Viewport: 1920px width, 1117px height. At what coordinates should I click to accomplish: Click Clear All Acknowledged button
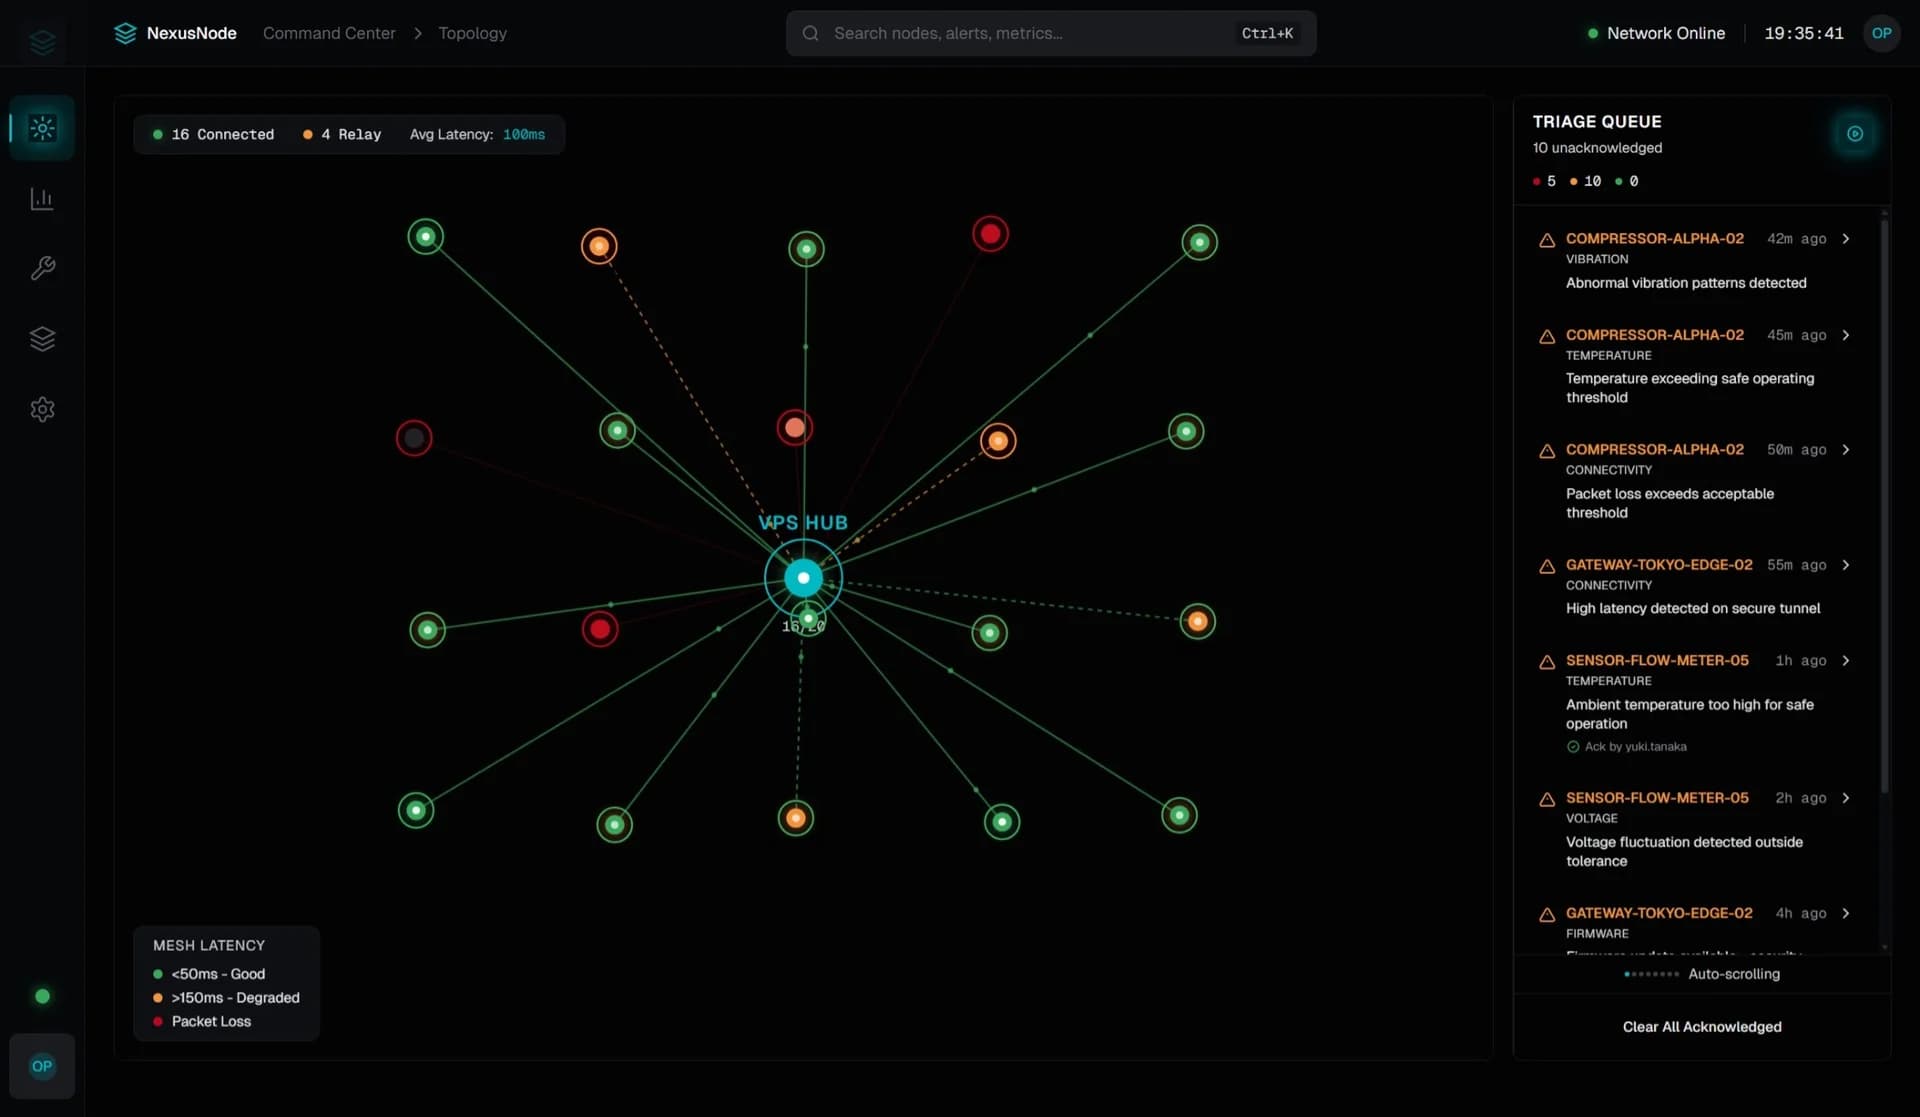1702,1027
